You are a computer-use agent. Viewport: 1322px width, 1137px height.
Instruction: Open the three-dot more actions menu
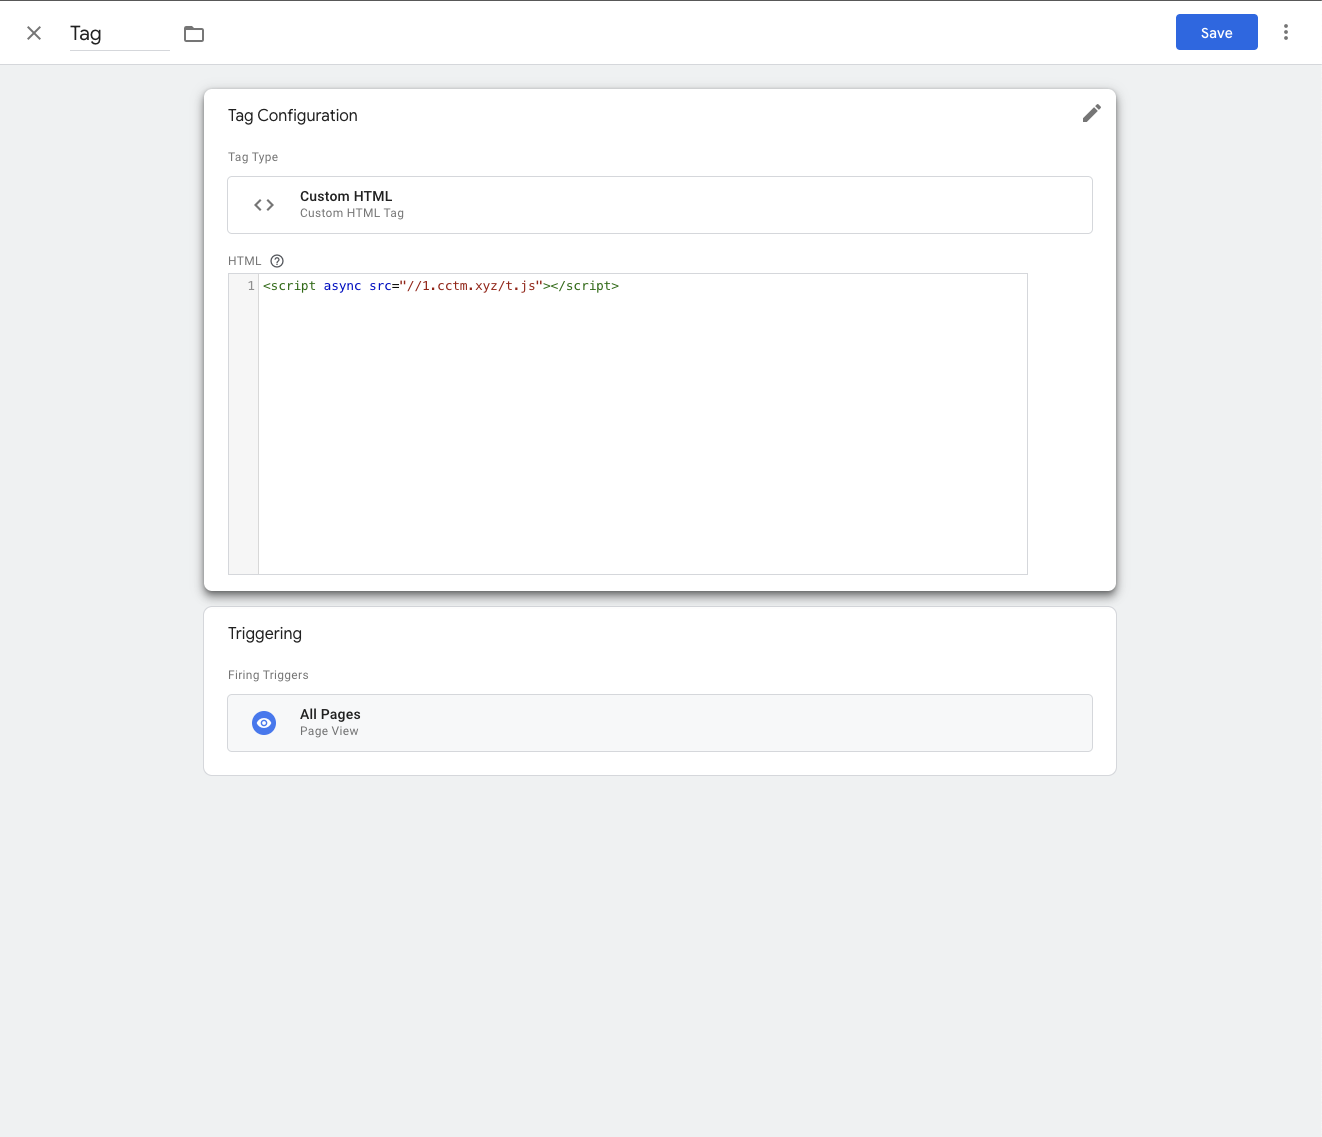tap(1286, 33)
